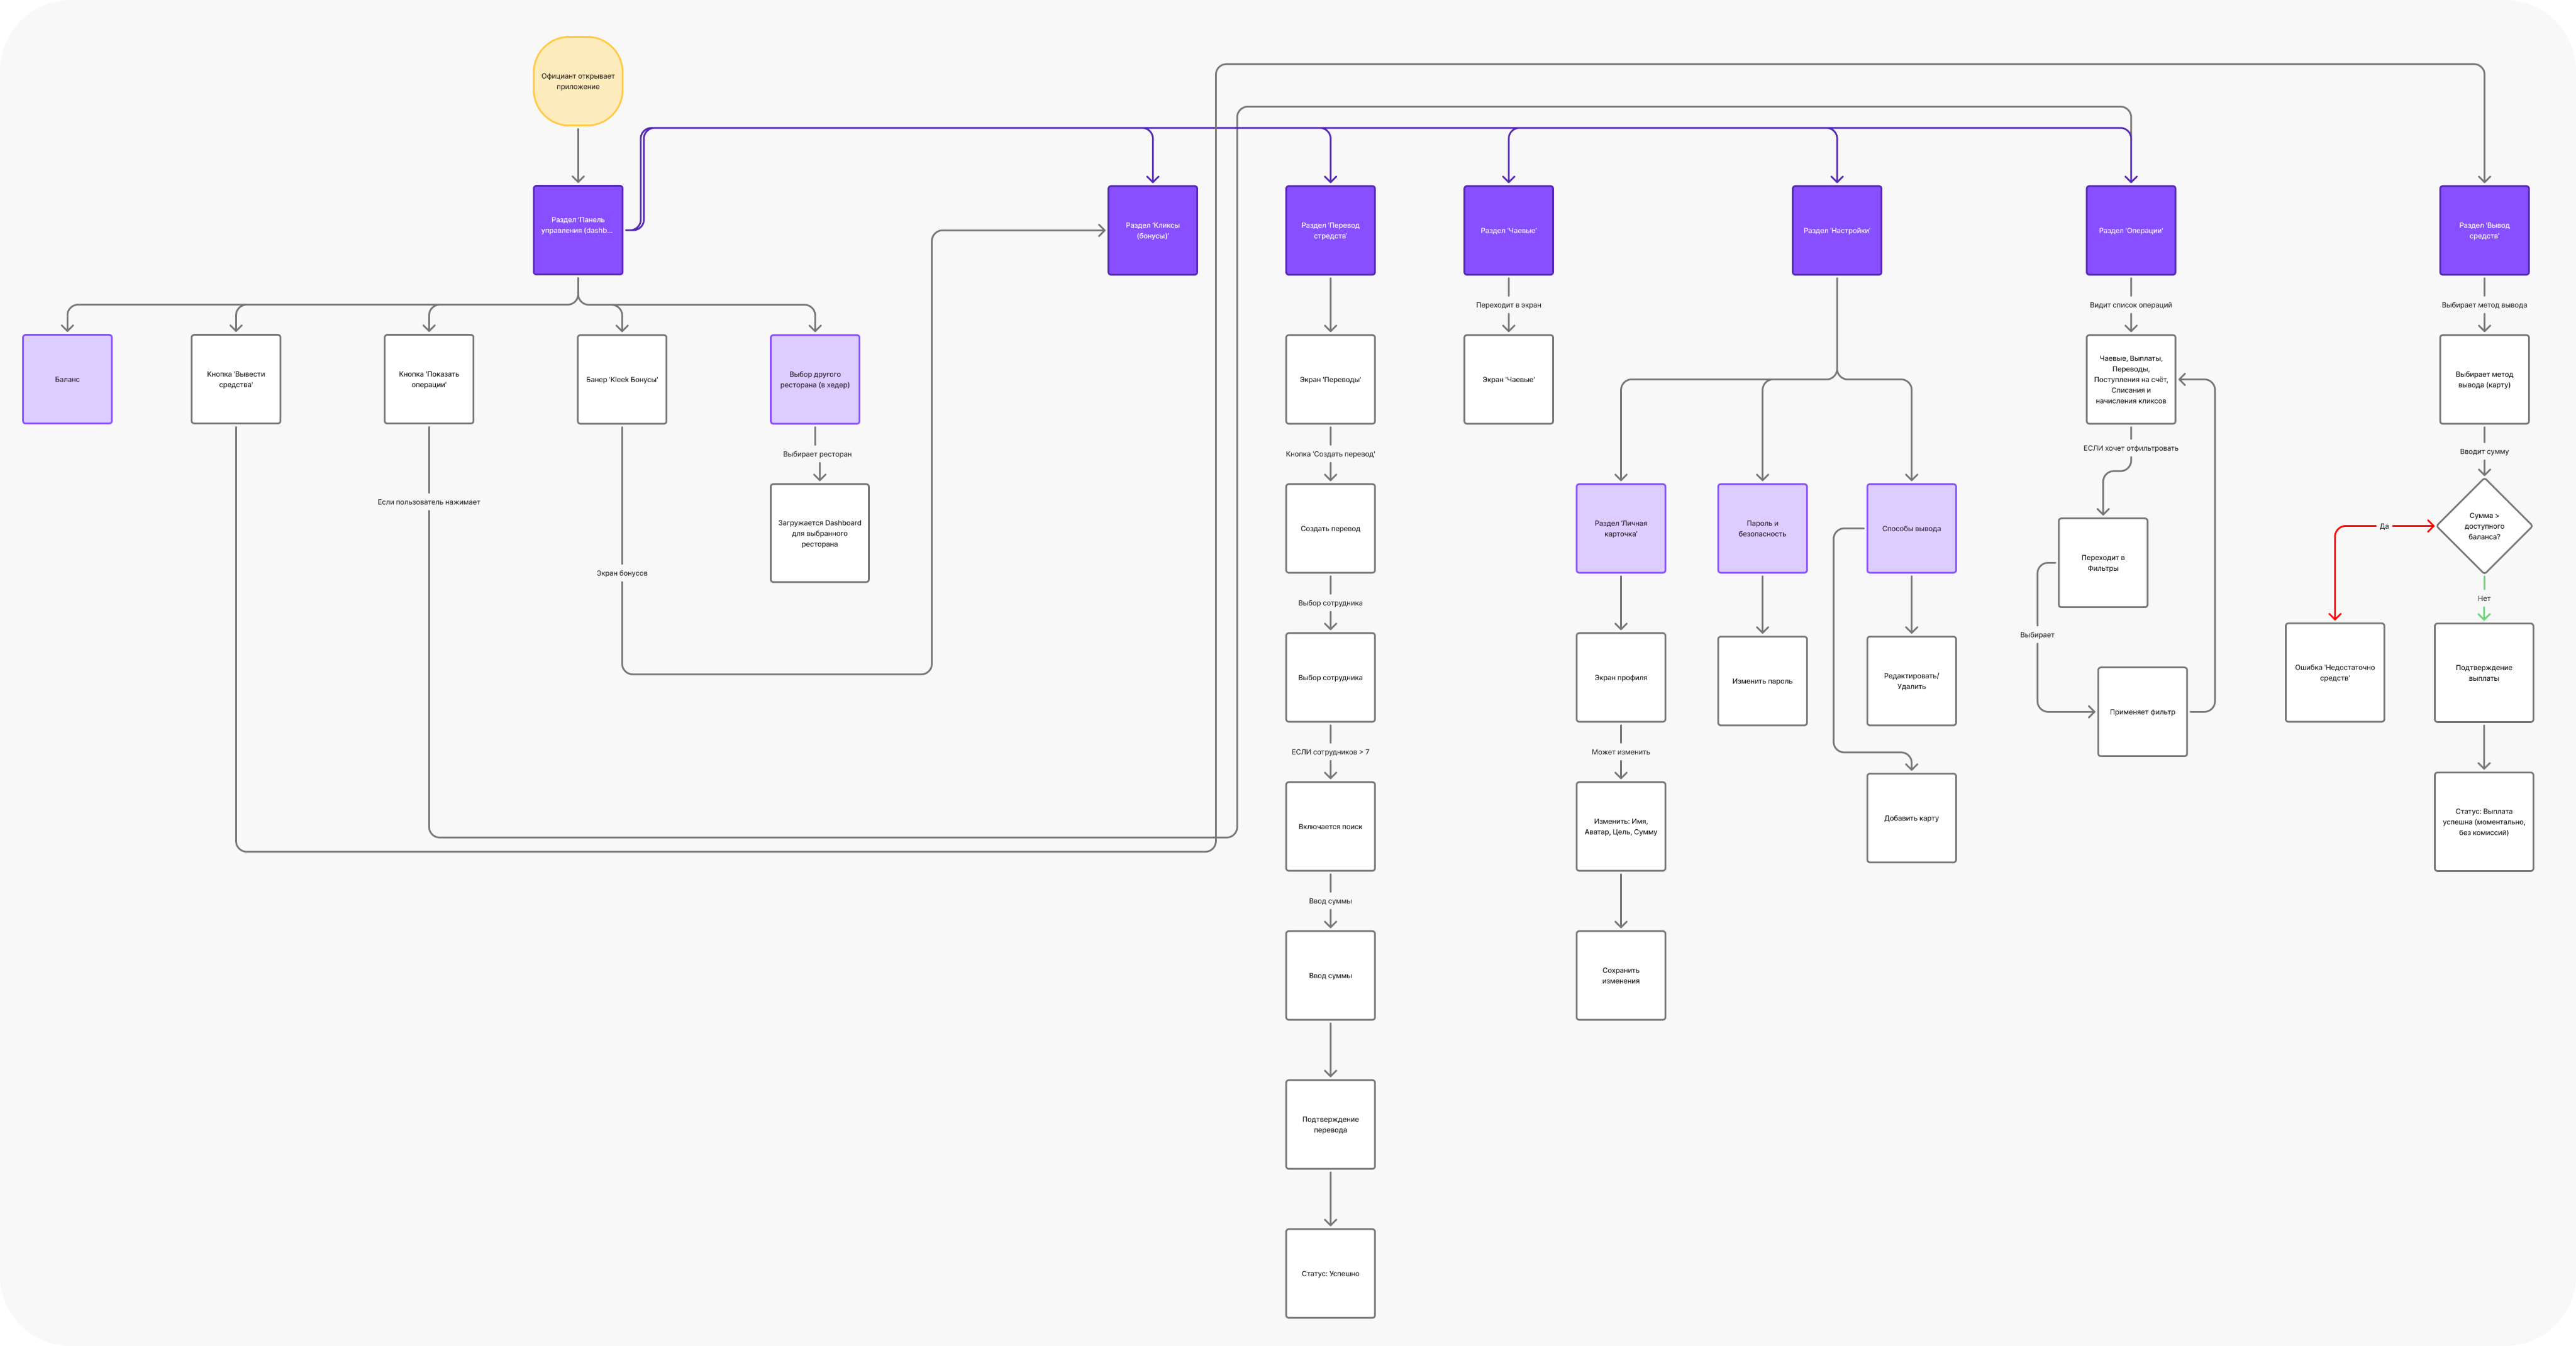The height and width of the screenshot is (1346, 2576).
Task: Select the 'Раздел Кликсы (бонусы)' block
Action: point(1152,230)
